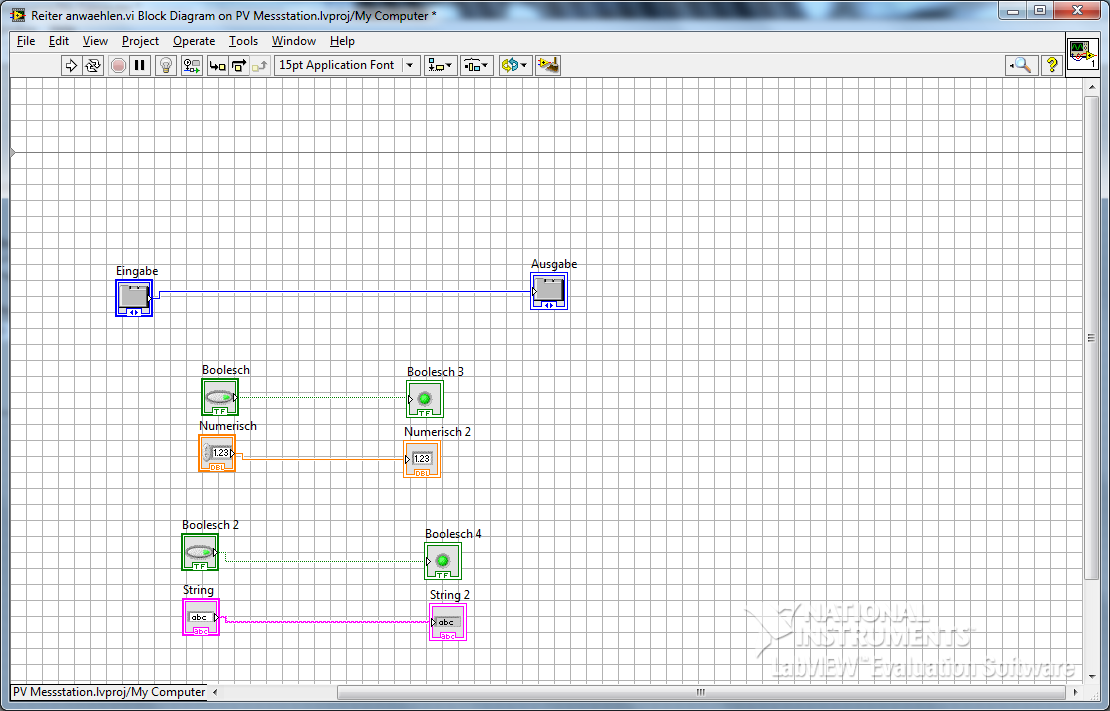Select the Boolesch 3 LED indicator terminal
The image size is (1110, 711).
tap(425, 399)
